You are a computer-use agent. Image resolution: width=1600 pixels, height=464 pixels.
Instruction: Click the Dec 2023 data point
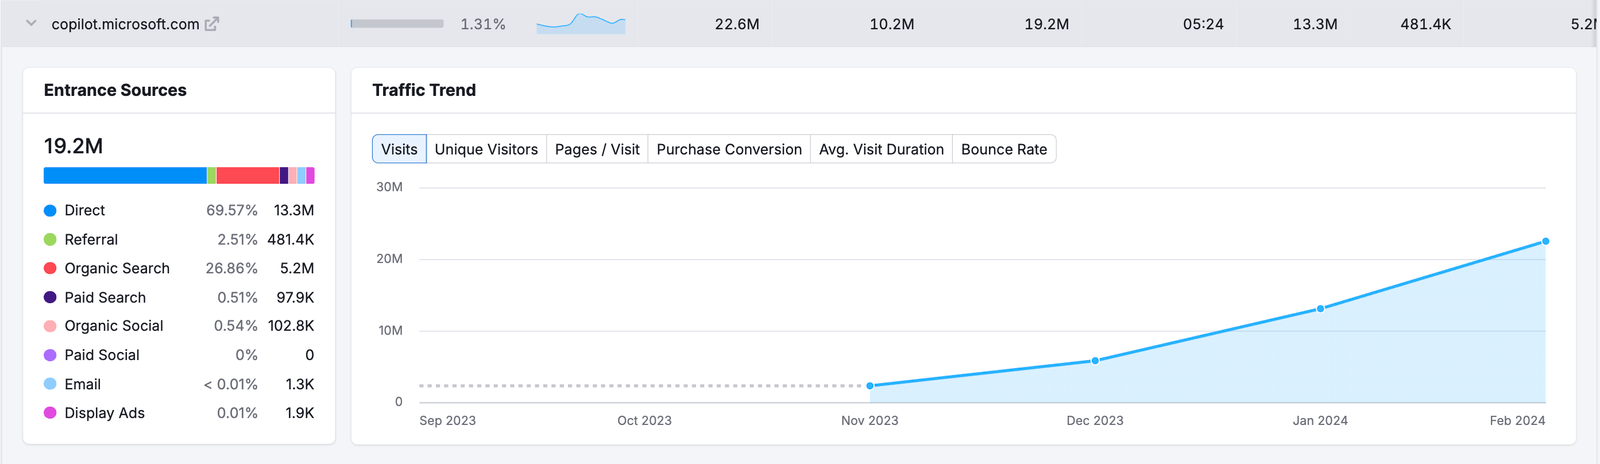click(x=1095, y=360)
